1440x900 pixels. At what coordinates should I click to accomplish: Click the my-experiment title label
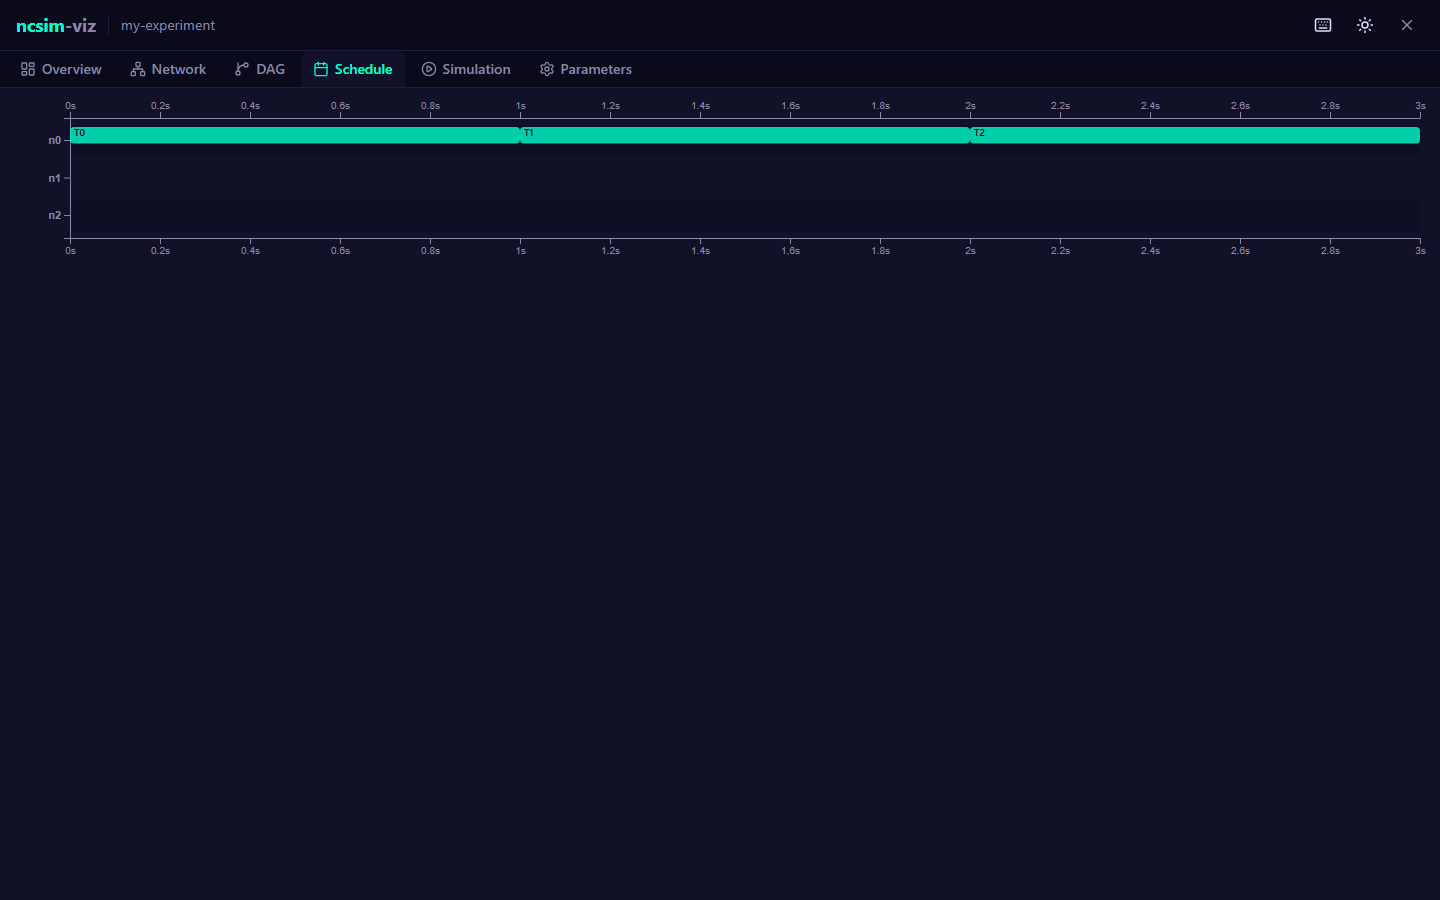[x=168, y=25]
